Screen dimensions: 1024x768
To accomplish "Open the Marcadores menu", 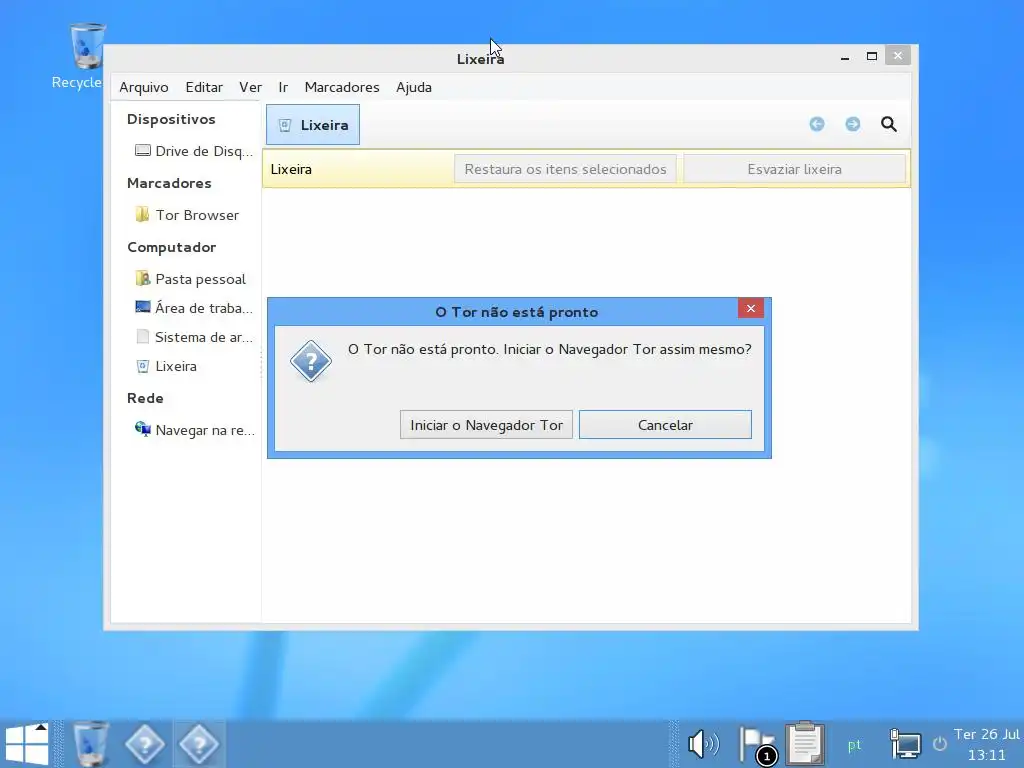I will click(x=342, y=88).
